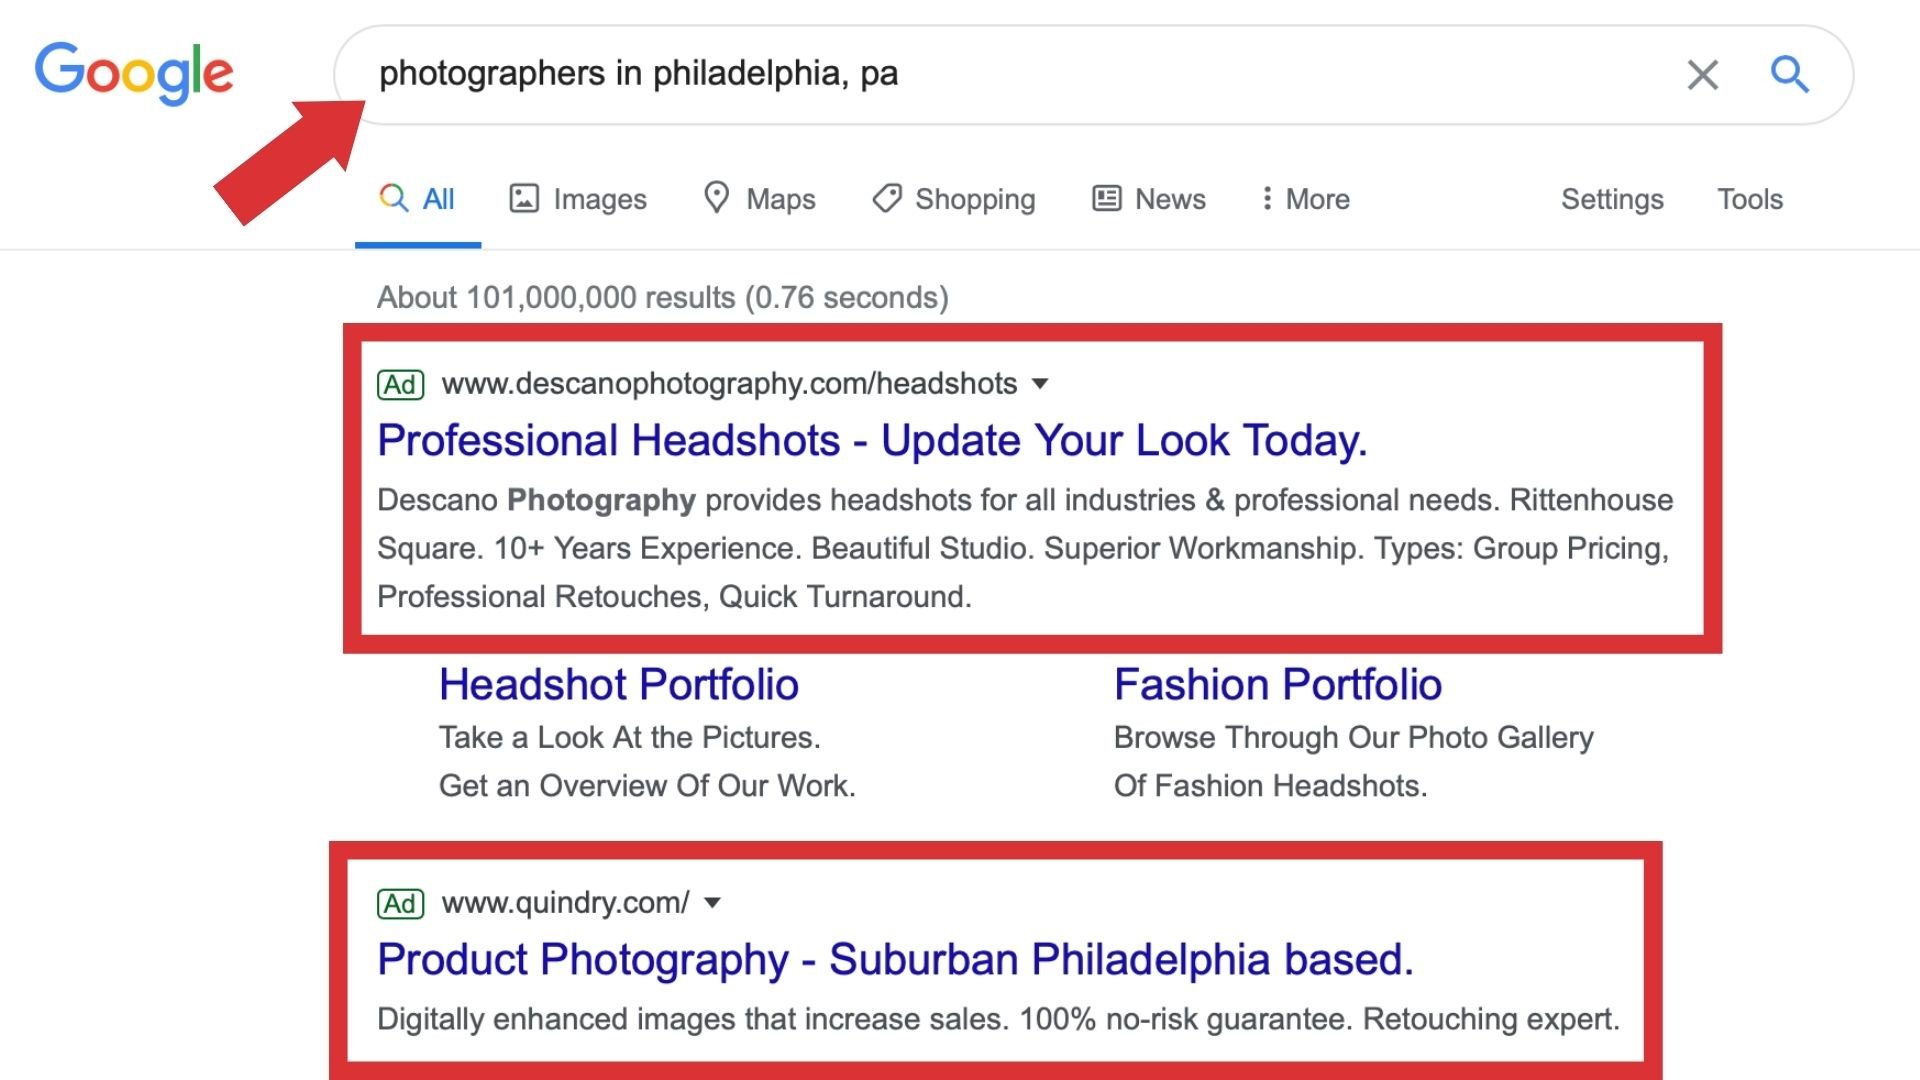
Task: Go to the Shopping tab
Action: pos(954,199)
